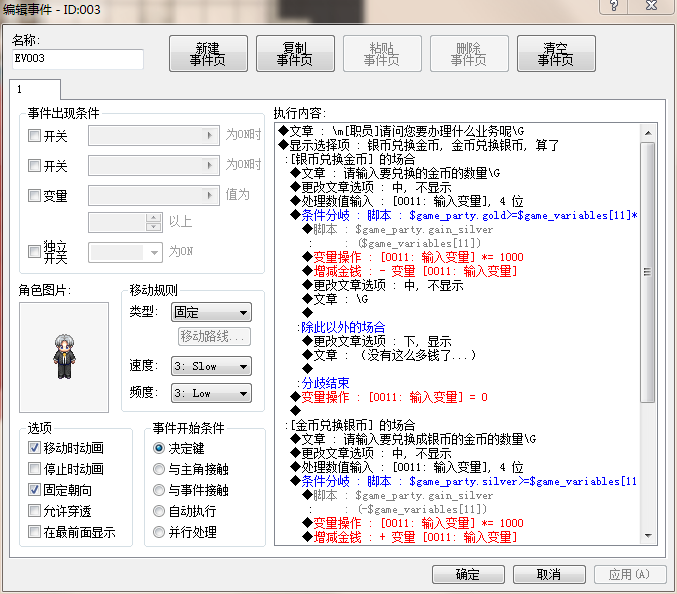Select the 与主角接触 trigger radio button
The width and height of the screenshot is (677, 594).
pyautogui.click(x=159, y=469)
